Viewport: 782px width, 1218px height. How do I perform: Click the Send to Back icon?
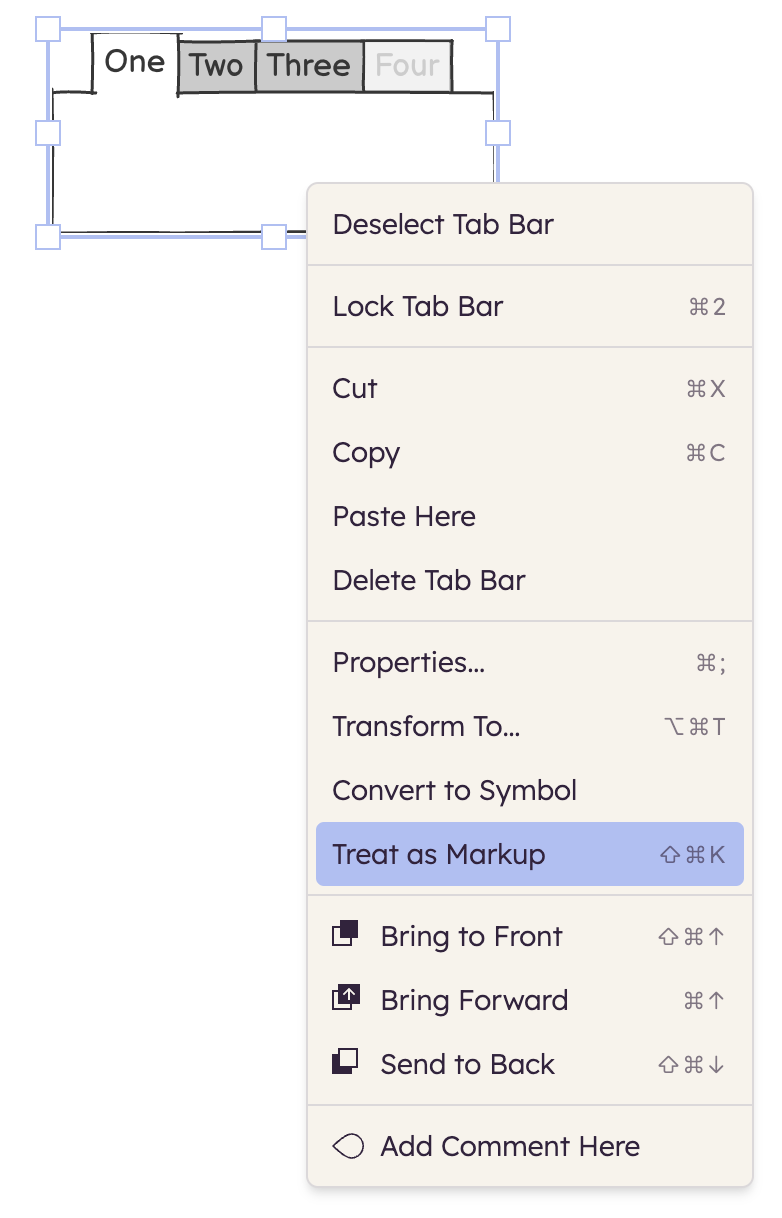coord(345,1062)
